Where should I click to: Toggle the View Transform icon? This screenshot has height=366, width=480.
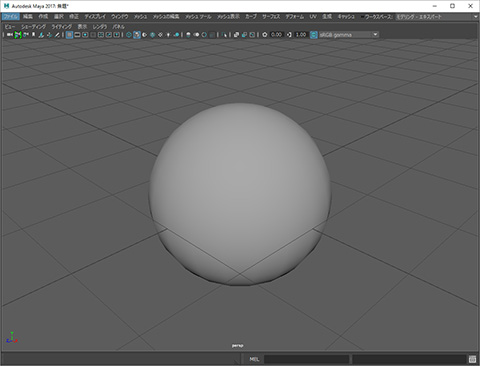(314, 35)
